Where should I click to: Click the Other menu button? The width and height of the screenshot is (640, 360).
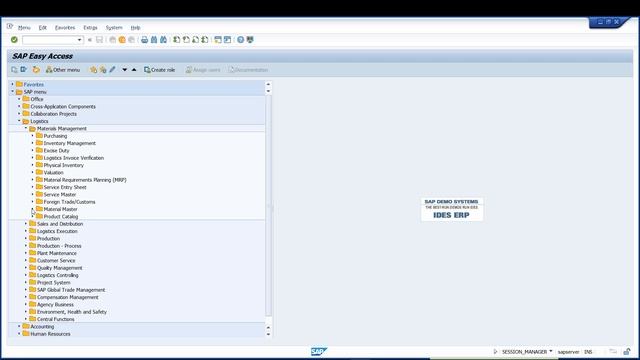pyautogui.click(x=63, y=70)
